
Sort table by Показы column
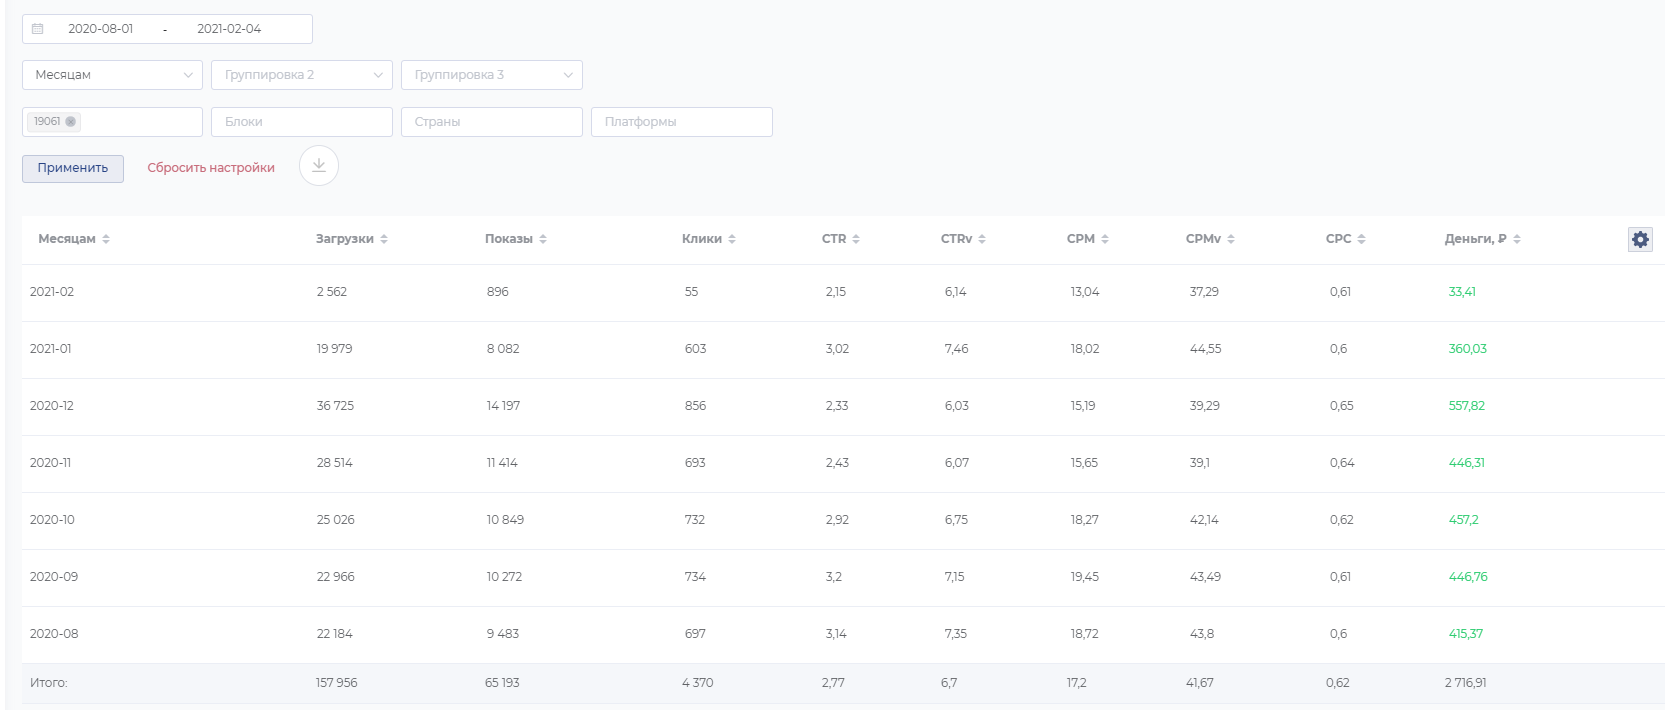pos(515,239)
